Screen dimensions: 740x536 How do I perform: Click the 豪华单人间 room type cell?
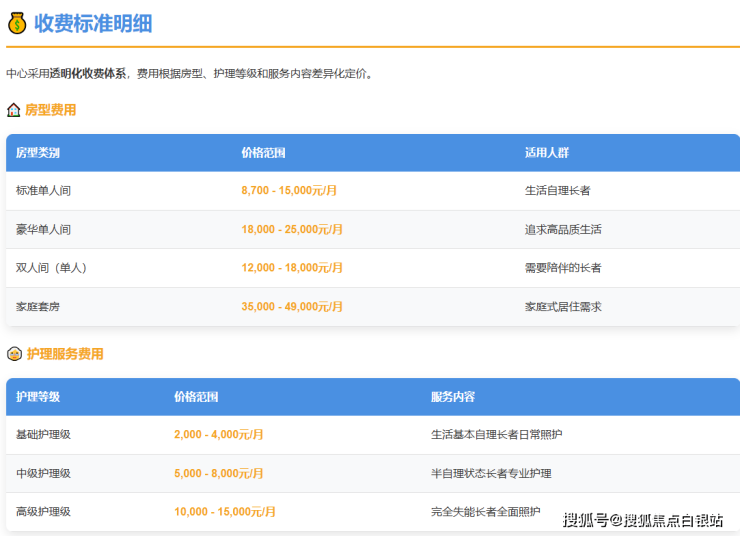(43, 229)
